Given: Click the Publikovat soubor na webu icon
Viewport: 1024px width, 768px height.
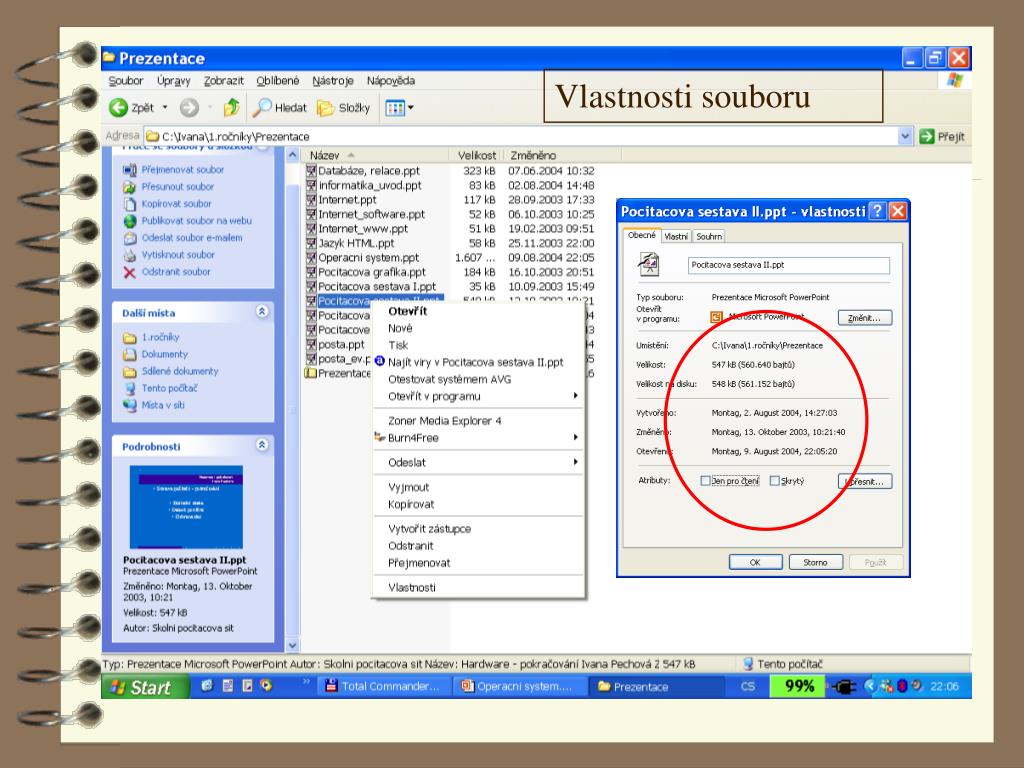Looking at the screenshot, I should coord(129,221).
